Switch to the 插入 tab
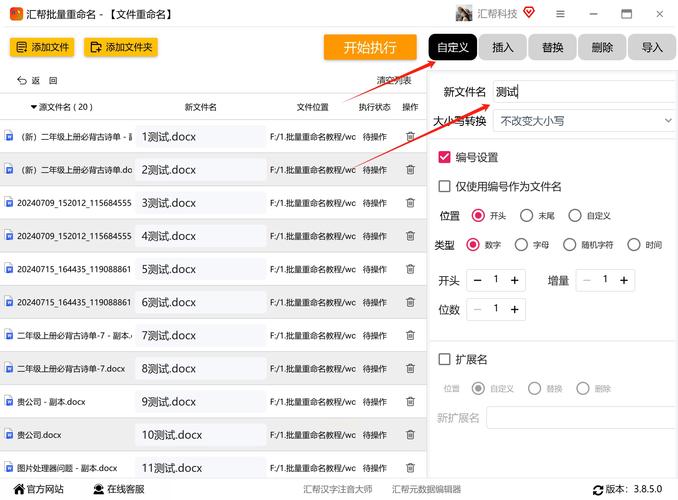The width and height of the screenshot is (678, 500). pyautogui.click(x=503, y=47)
